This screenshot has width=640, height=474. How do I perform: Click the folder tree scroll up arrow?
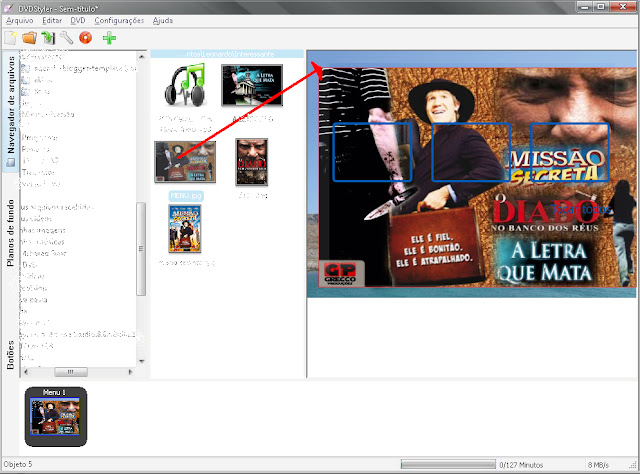[x=142, y=56]
